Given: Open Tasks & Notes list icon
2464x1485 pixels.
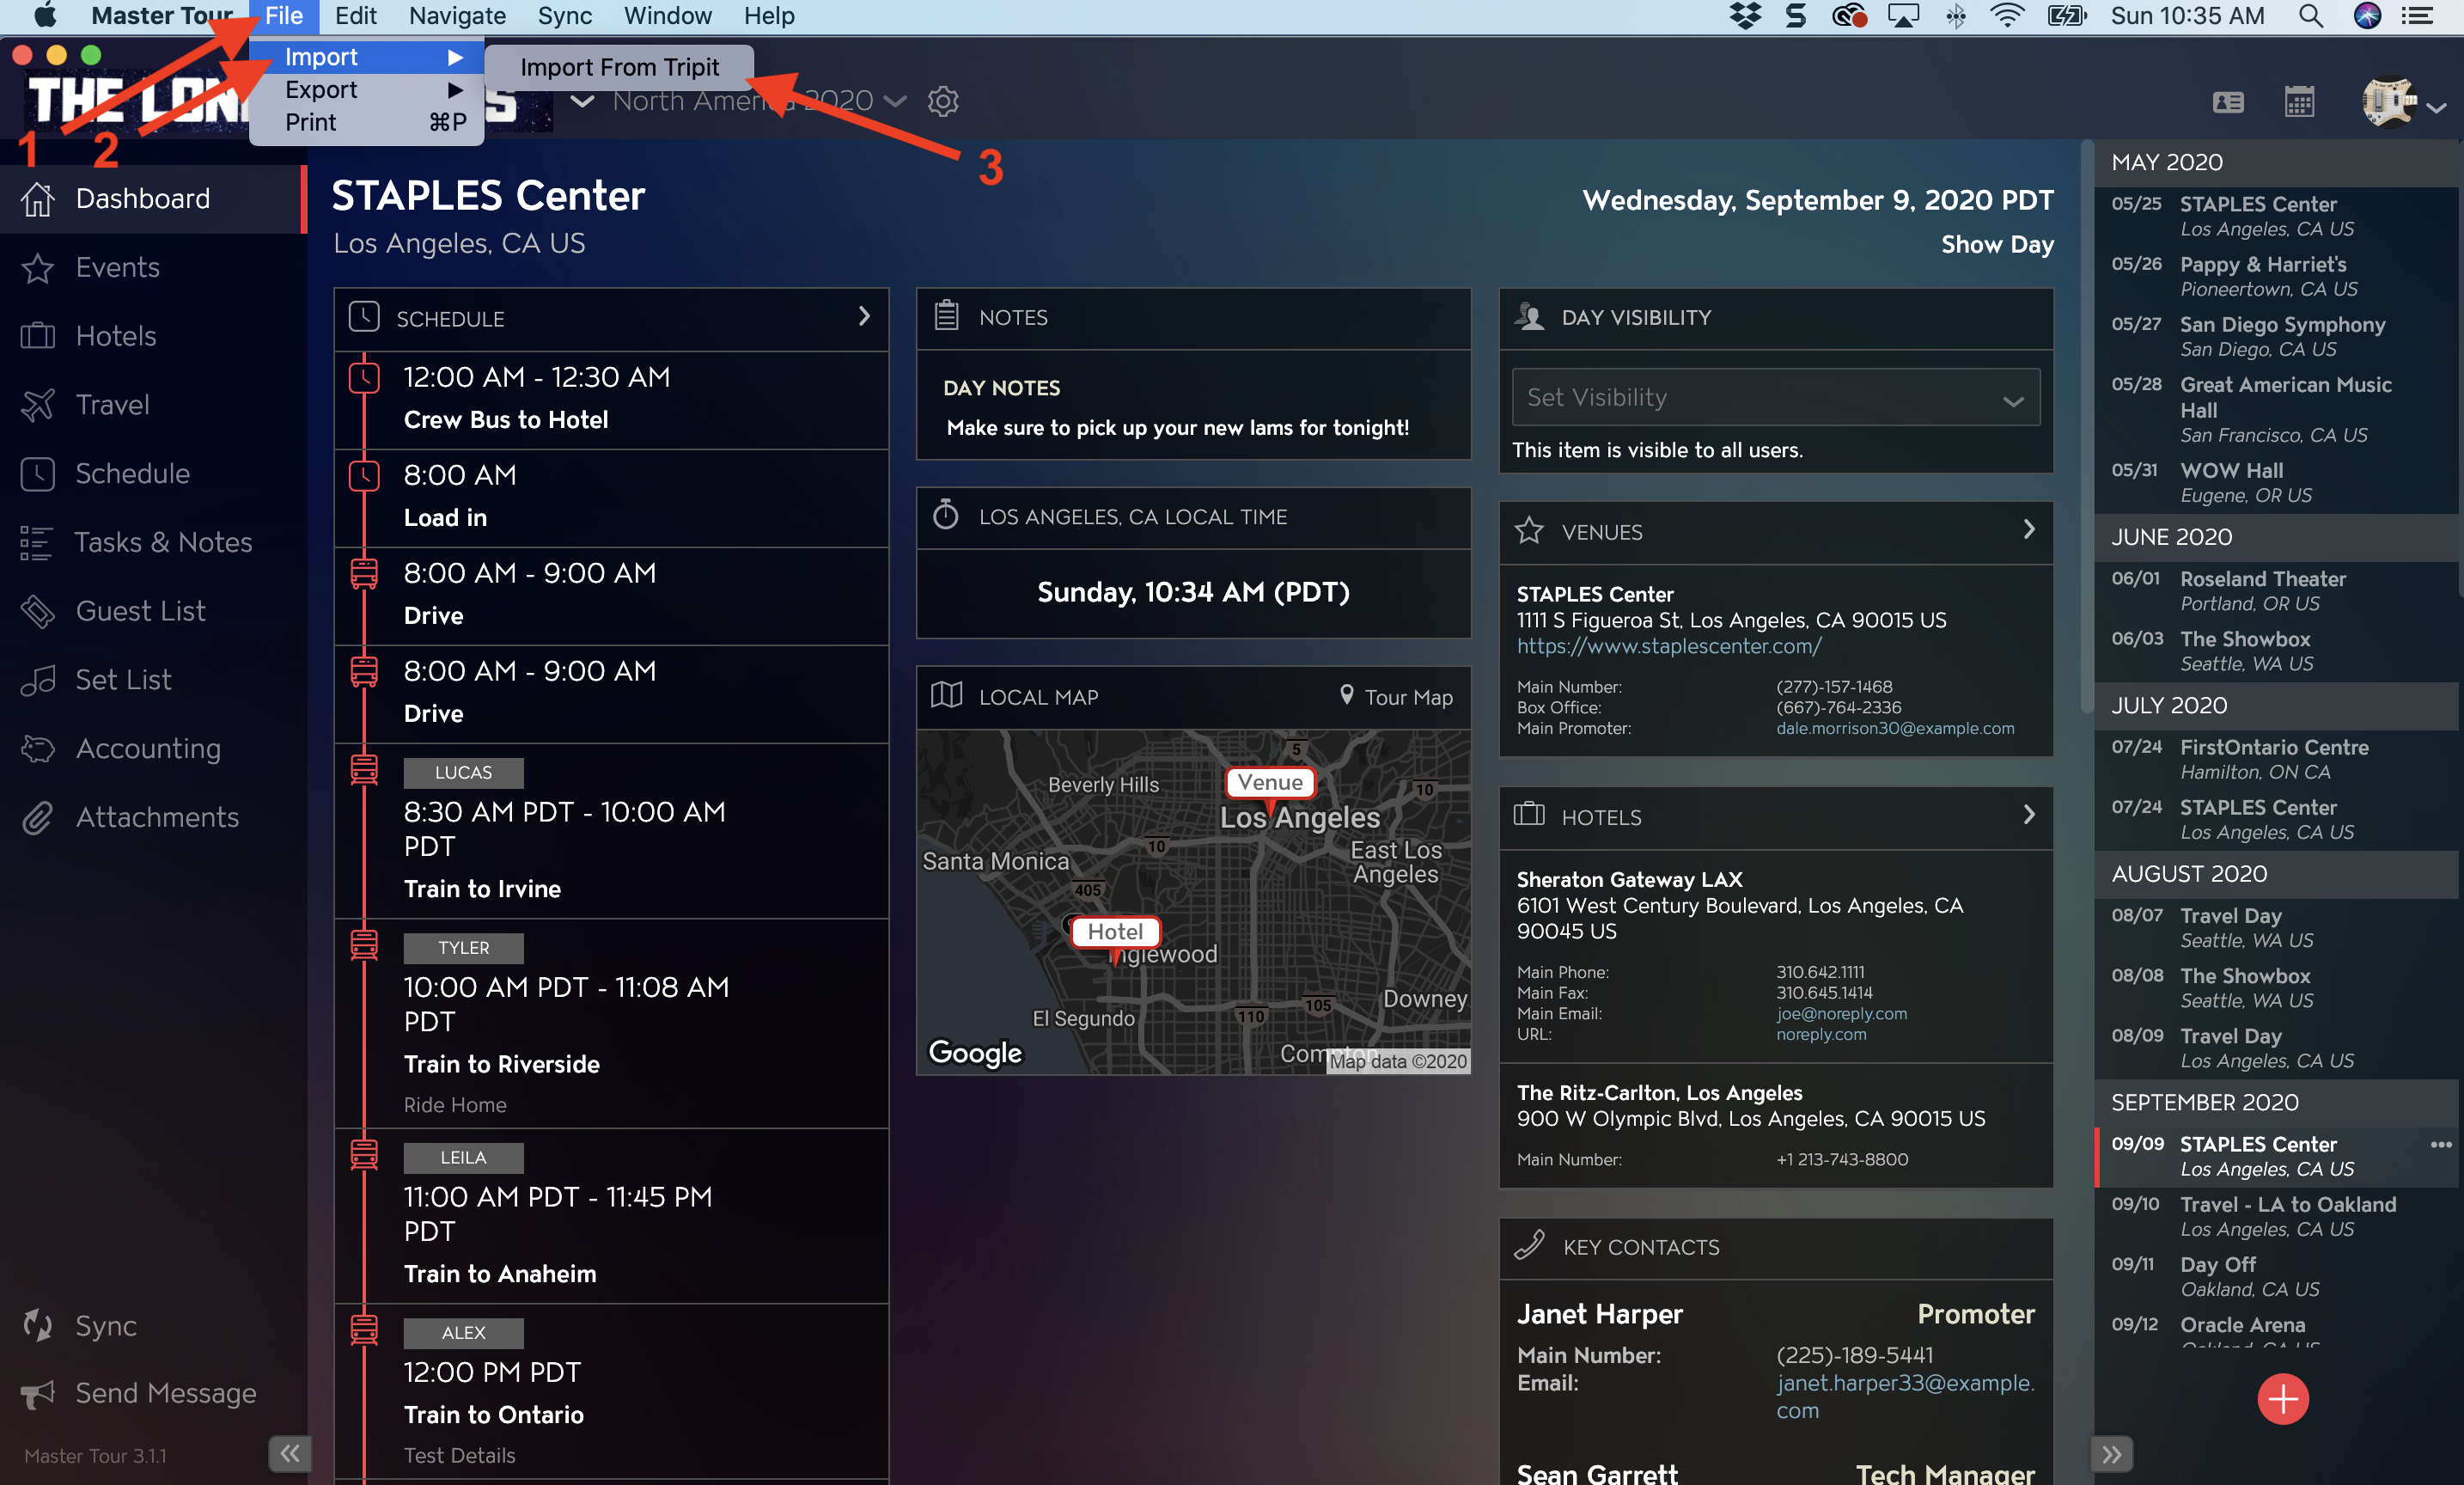Looking at the screenshot, I should click(36, 543).
